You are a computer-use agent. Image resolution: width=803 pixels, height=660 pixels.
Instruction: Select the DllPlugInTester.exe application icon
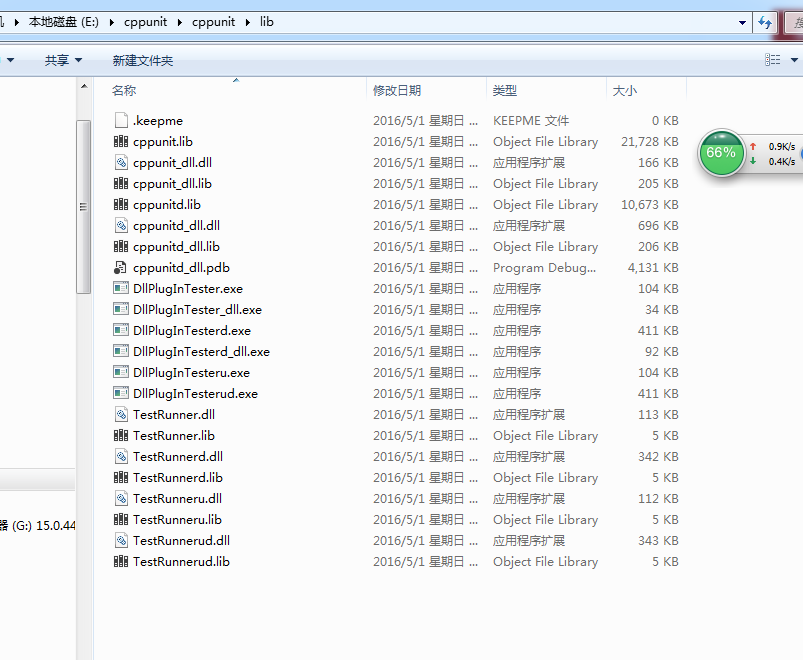click(x=121, y=288)
